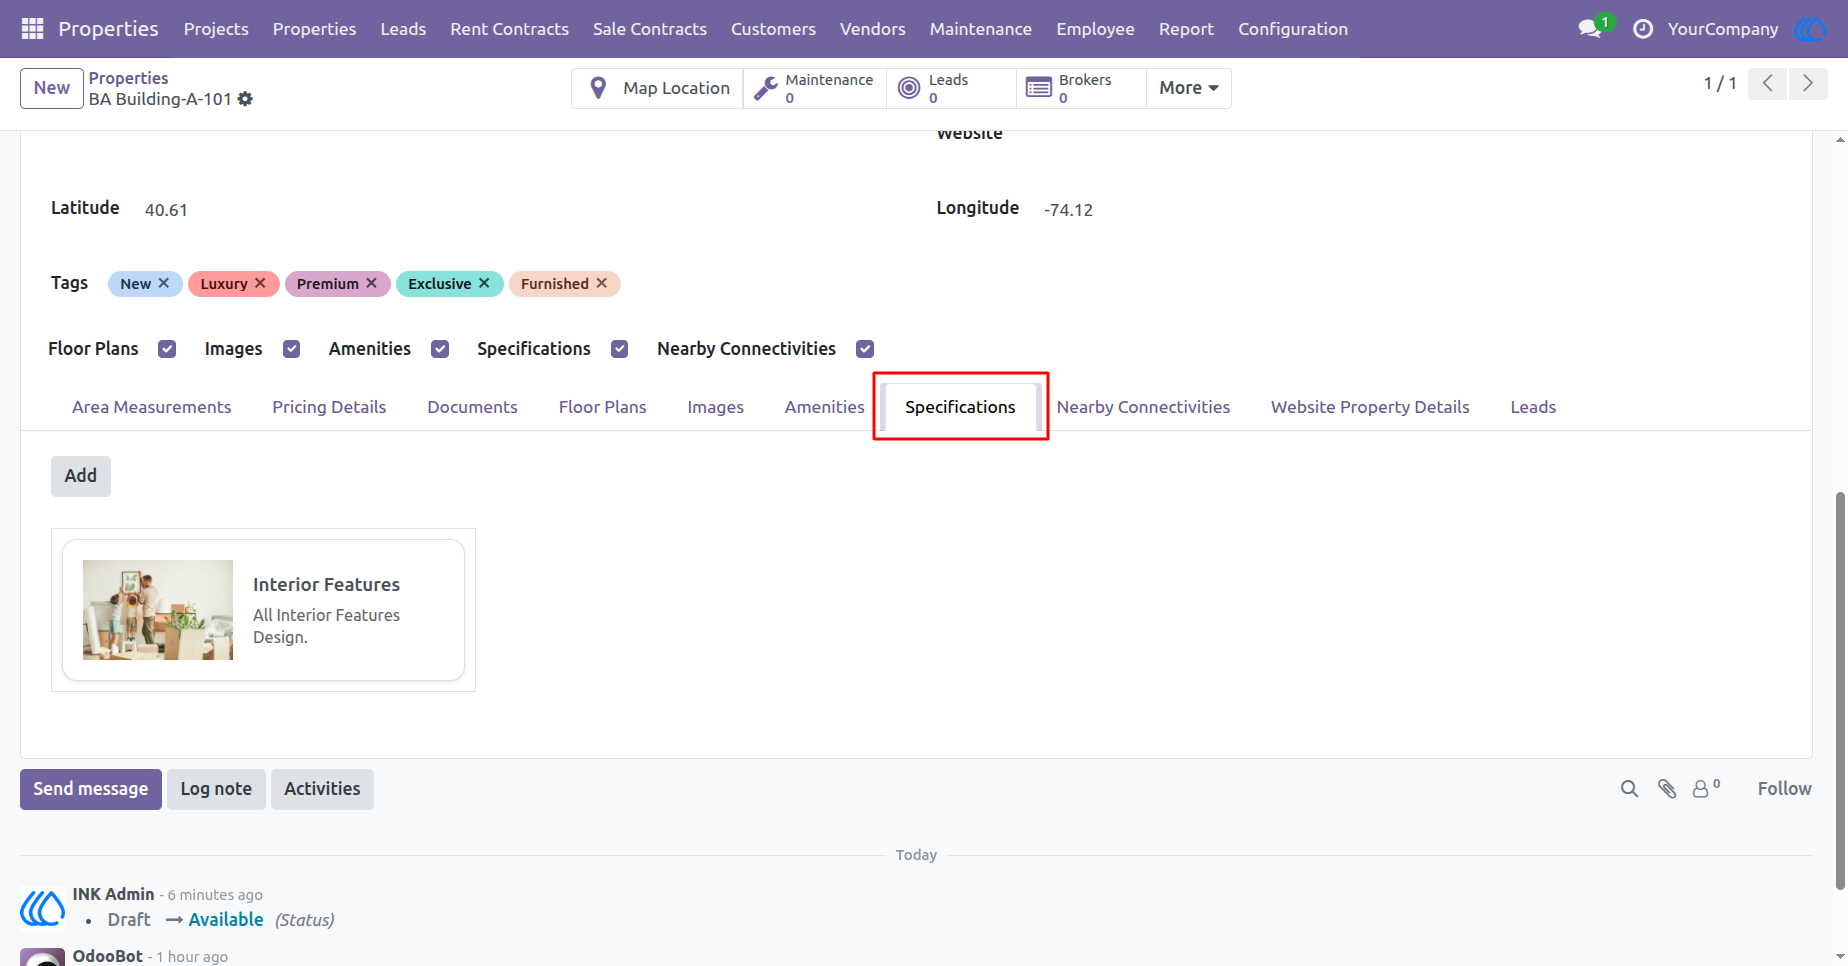Image resolution: width=1848 pixels, height=966 pixels.
Task: Show followers icon
Action: [x=1706, y=789]
